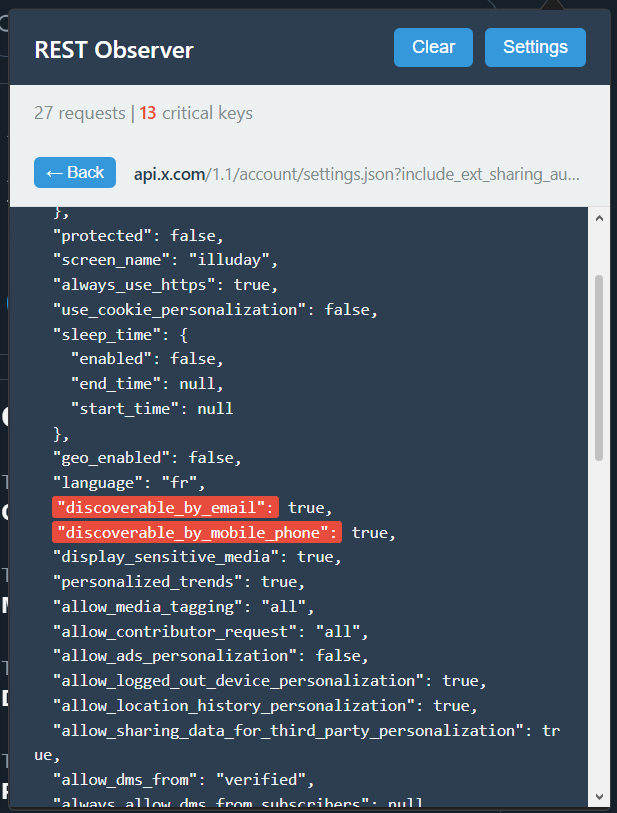
Task: Click the "start_time": null line
Action: click(152, 409)
